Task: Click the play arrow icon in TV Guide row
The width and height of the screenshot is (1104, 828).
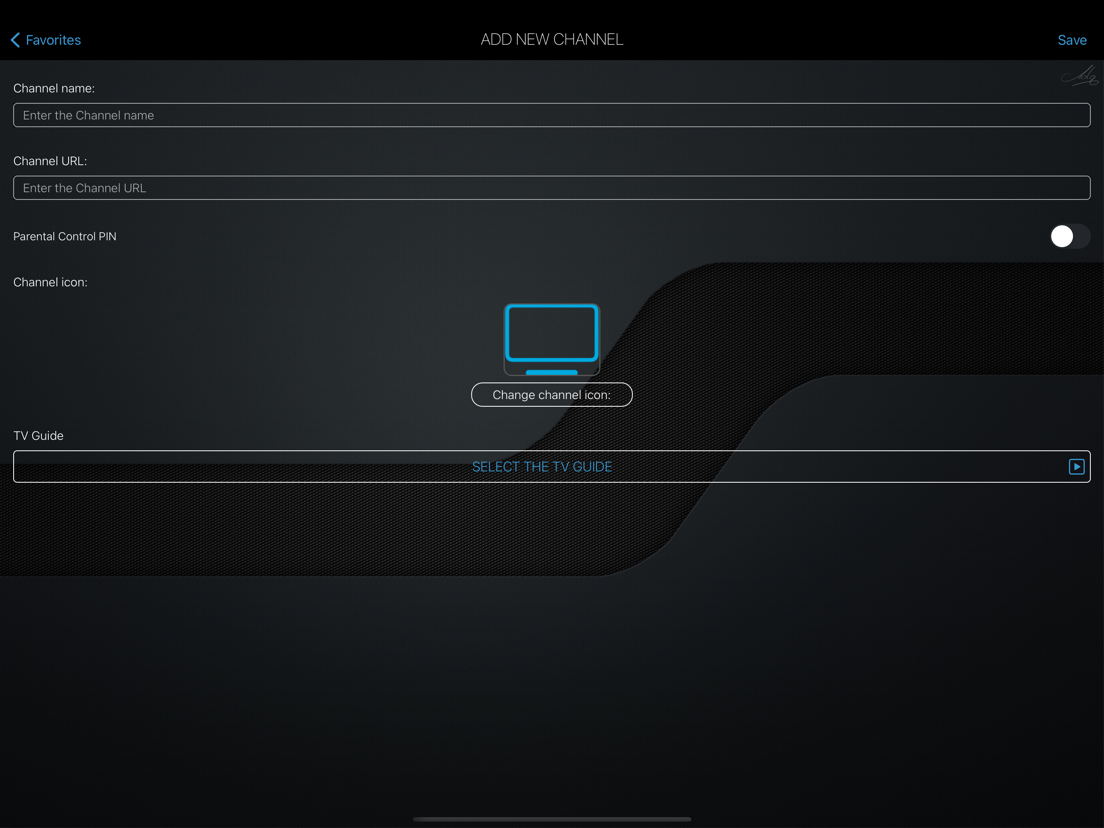Action: [x=1076, y=467]
